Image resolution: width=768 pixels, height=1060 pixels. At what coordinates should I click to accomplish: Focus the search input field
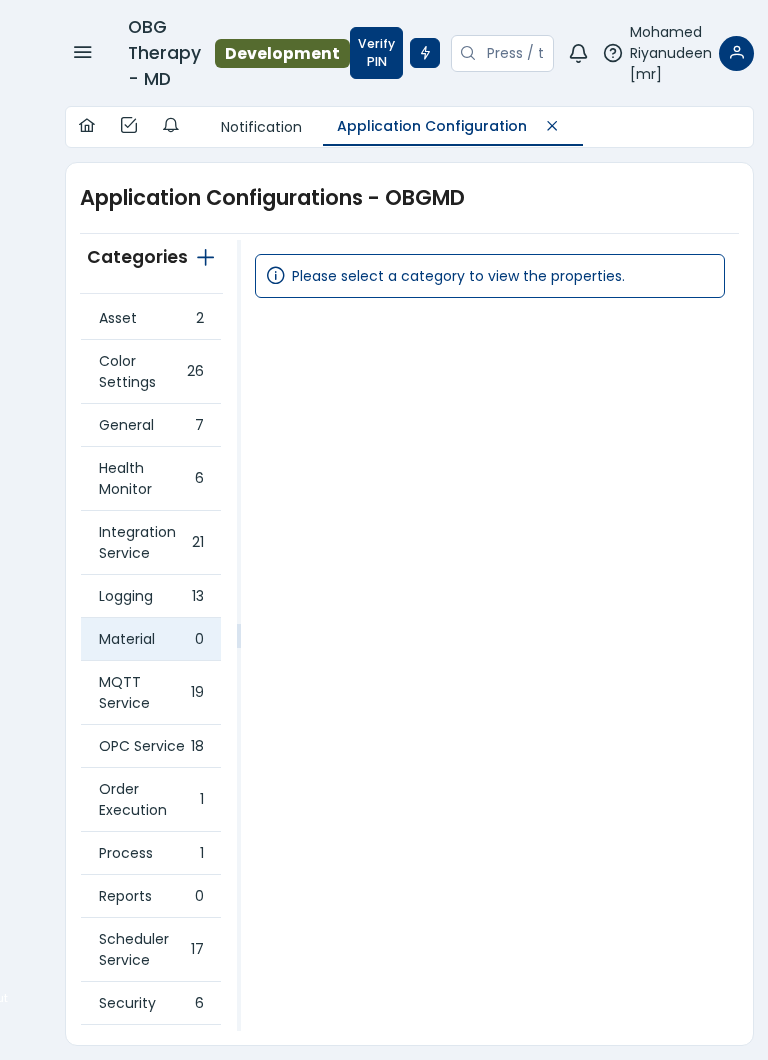pyautogui.click(x=514, y=53)
